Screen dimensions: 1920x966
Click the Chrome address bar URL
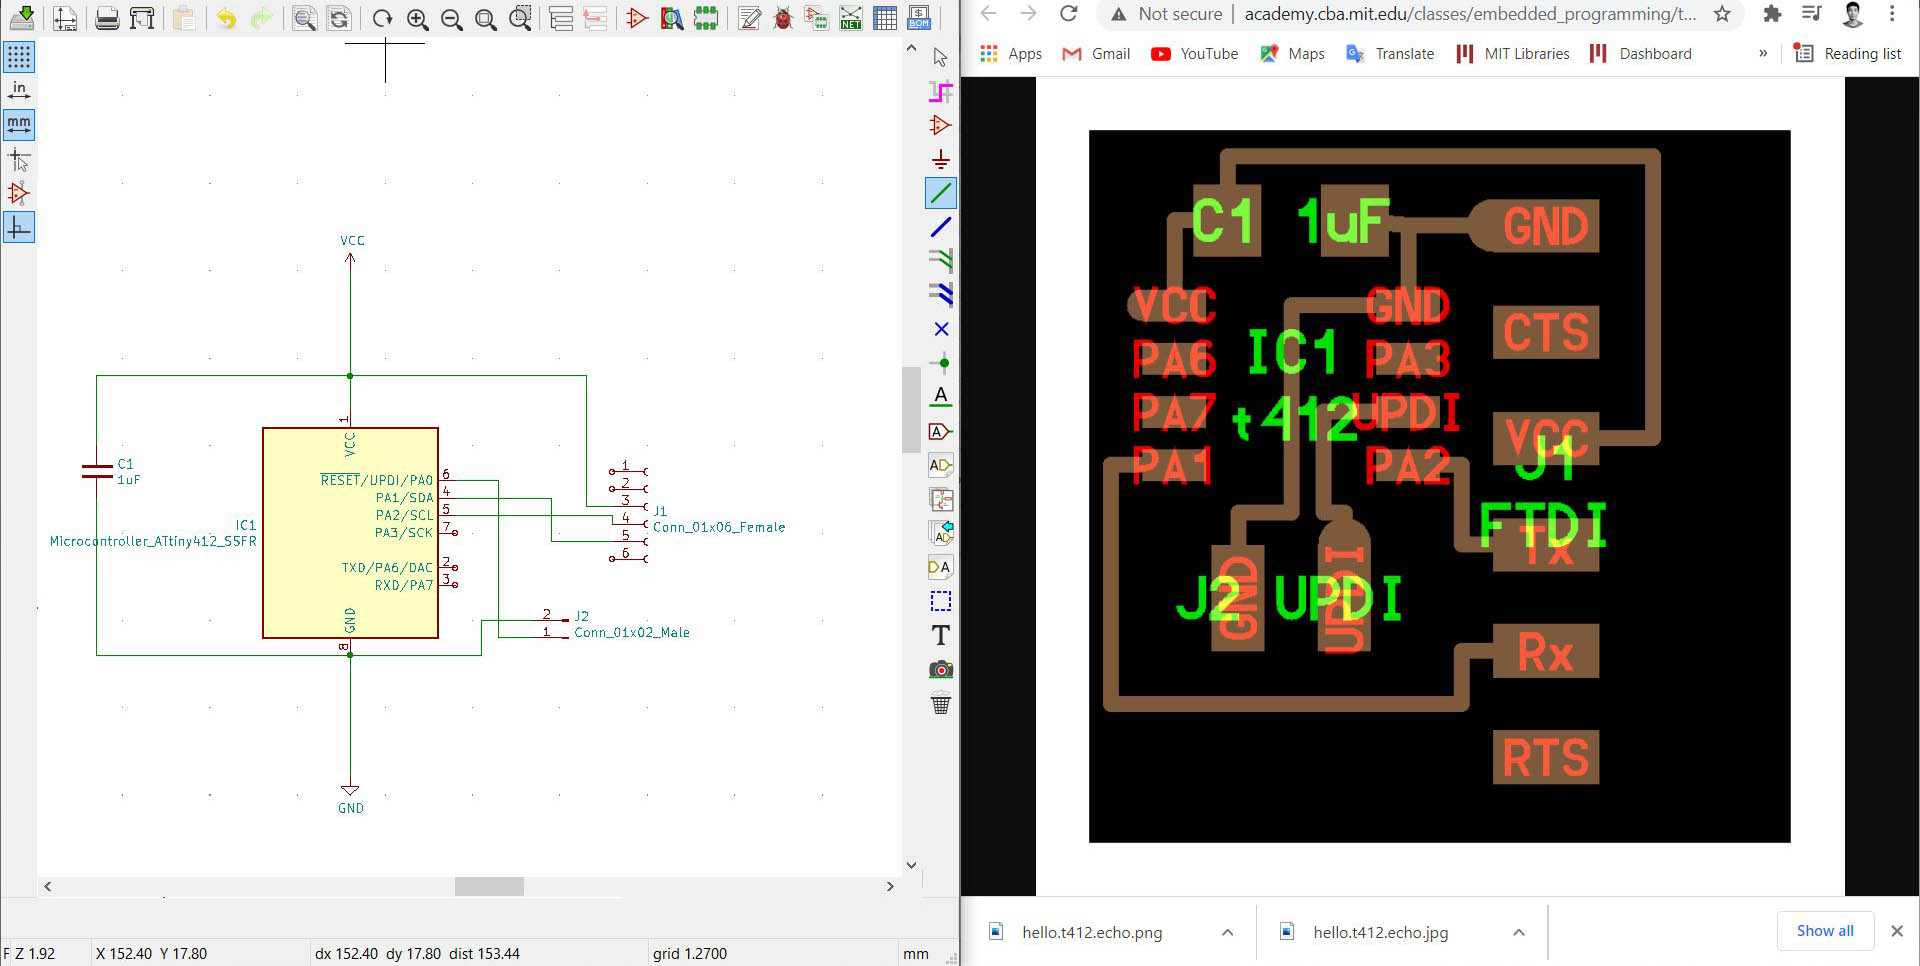point(1469,14)
